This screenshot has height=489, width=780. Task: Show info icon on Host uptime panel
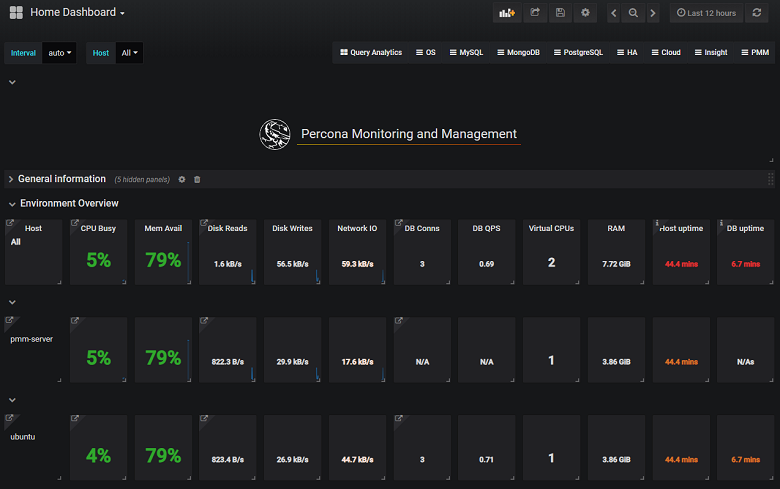coord(657,223)
